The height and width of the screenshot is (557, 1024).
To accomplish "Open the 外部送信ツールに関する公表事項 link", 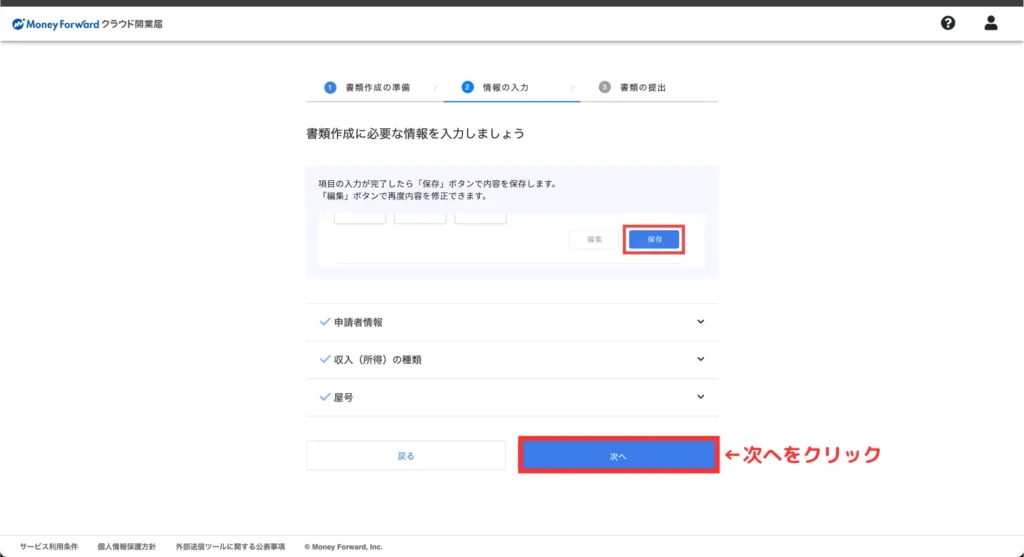I will [x=230, y=547].
